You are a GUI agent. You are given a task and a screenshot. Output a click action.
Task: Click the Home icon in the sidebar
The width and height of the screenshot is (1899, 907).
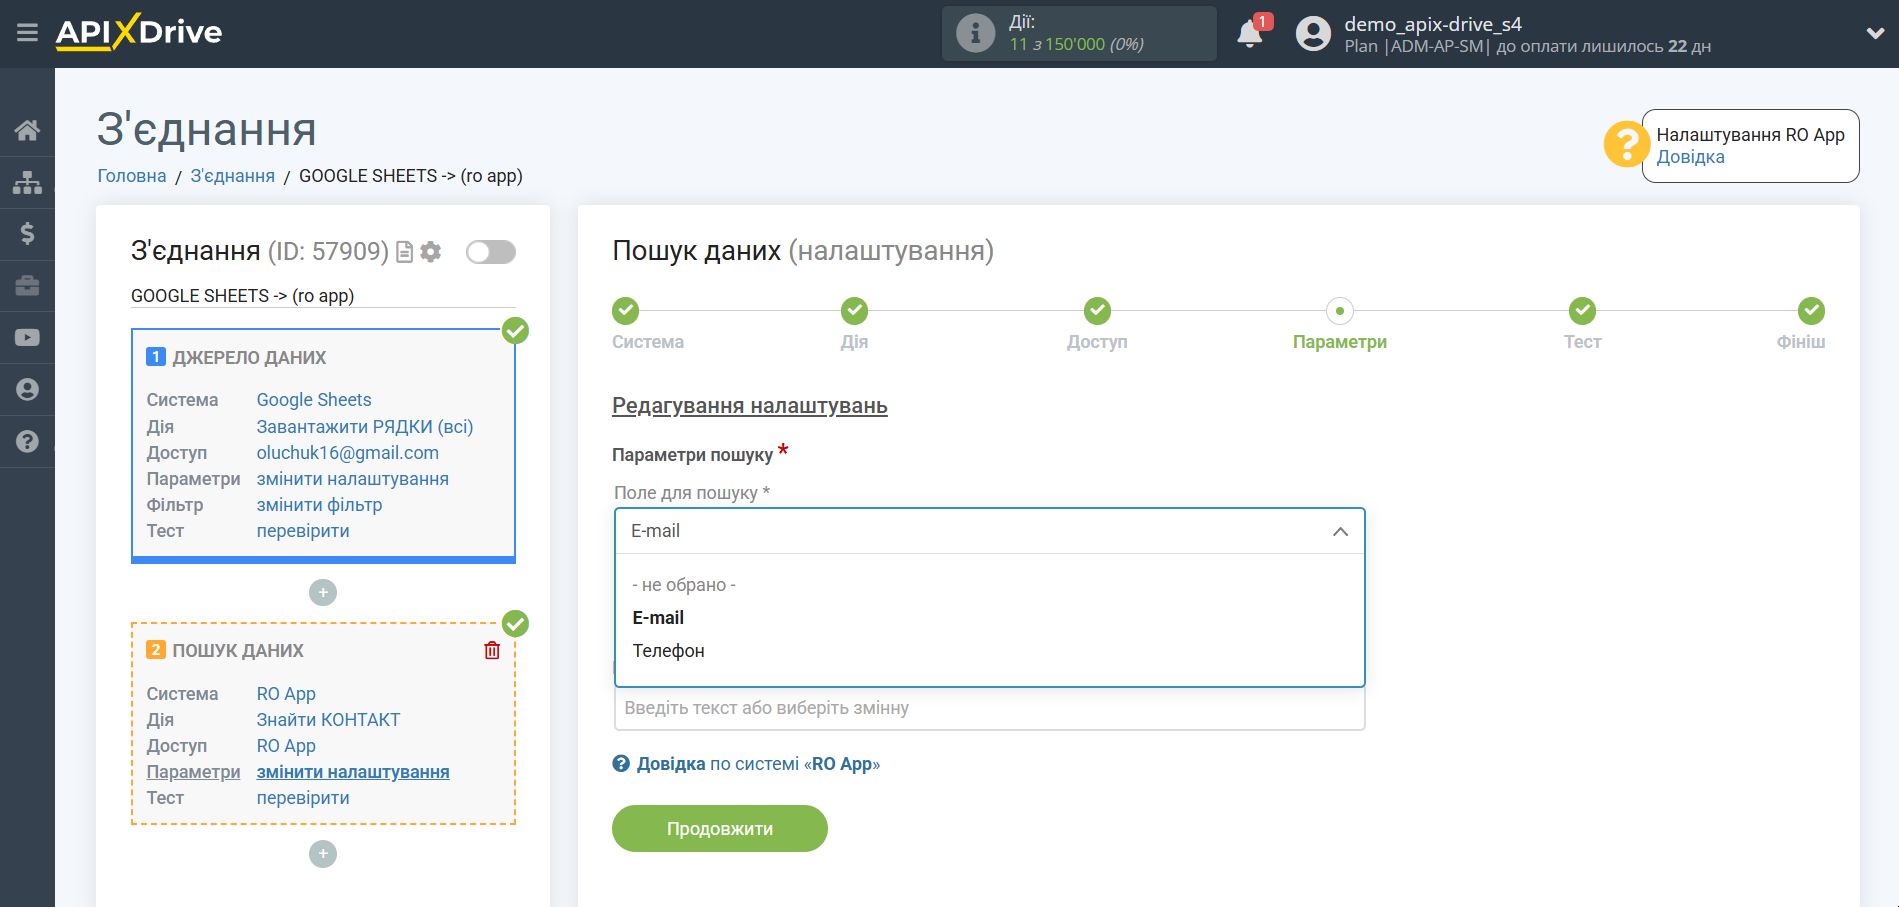(27, 129)
